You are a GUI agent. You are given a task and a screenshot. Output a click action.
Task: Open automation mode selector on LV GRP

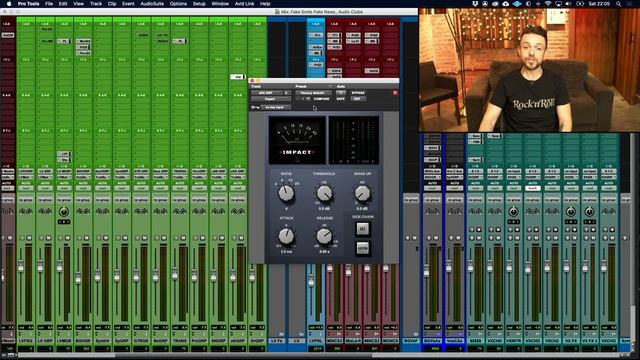coord(45,188)
